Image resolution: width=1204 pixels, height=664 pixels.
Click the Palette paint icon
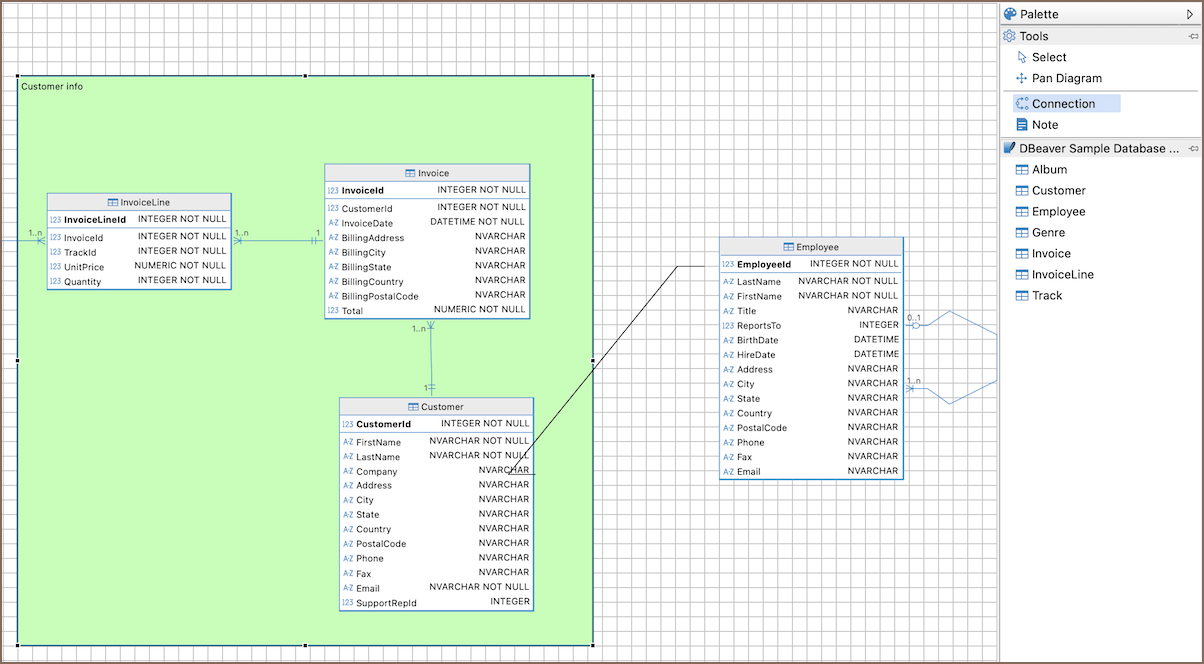(1010, 15)
